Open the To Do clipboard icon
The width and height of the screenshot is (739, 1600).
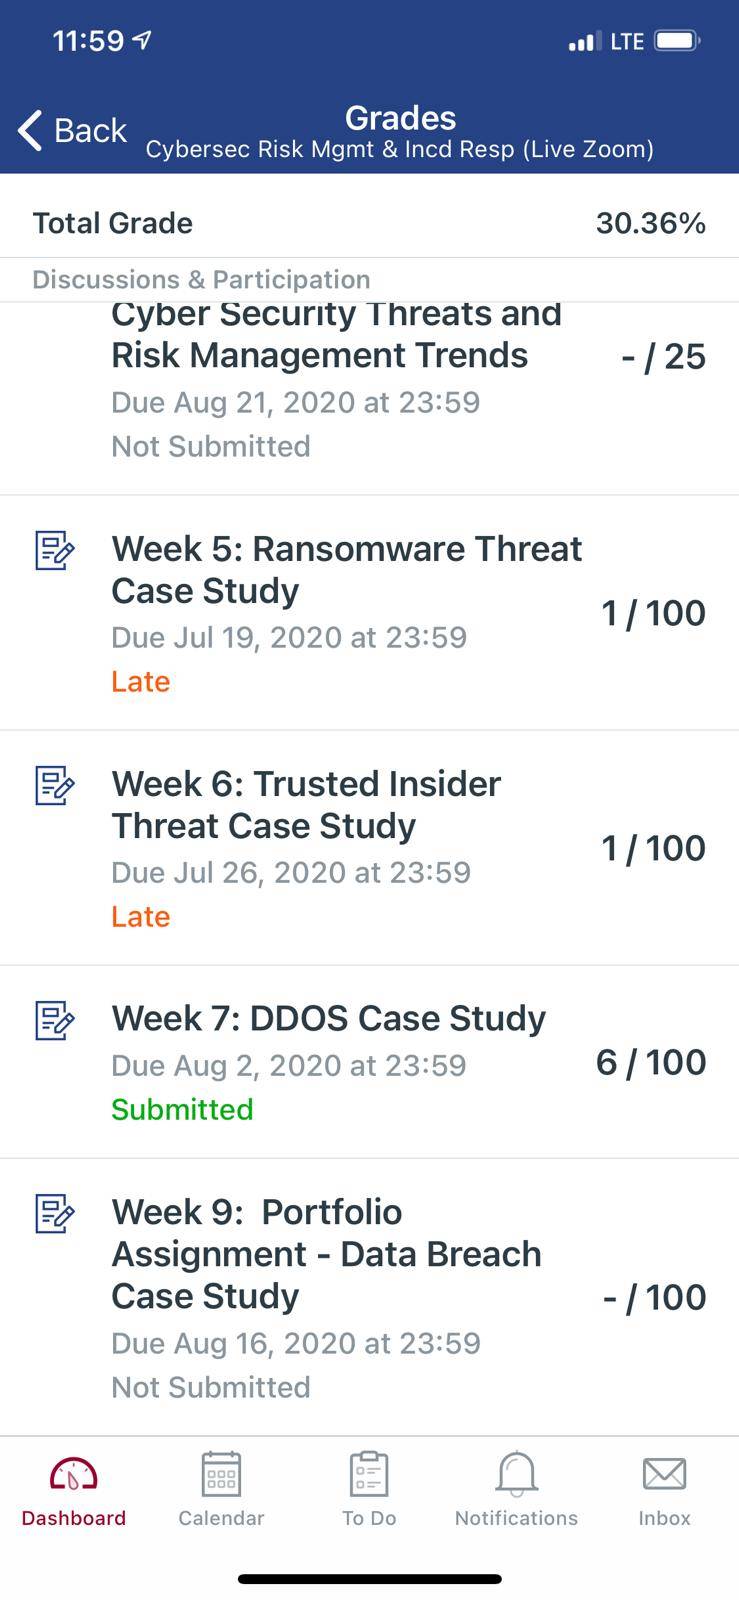tap(369, 1474)
